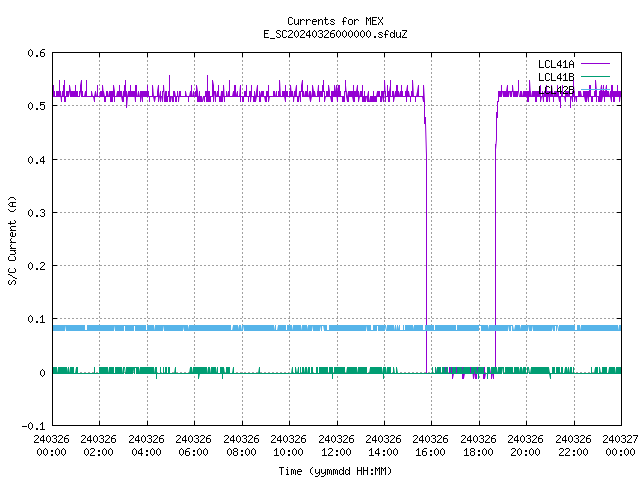Click the x-axis label 'Time (yymmdd HH:MM)'
This screenshot has height=480, width=640.
point(335,471)
